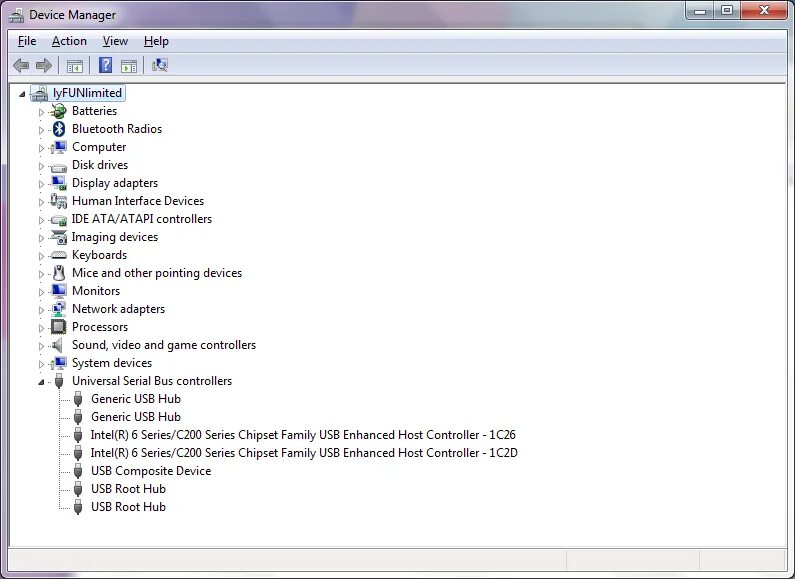The image size is (795, 579).
Task: Select the Computer category label
Action: [x=99, y=147]
